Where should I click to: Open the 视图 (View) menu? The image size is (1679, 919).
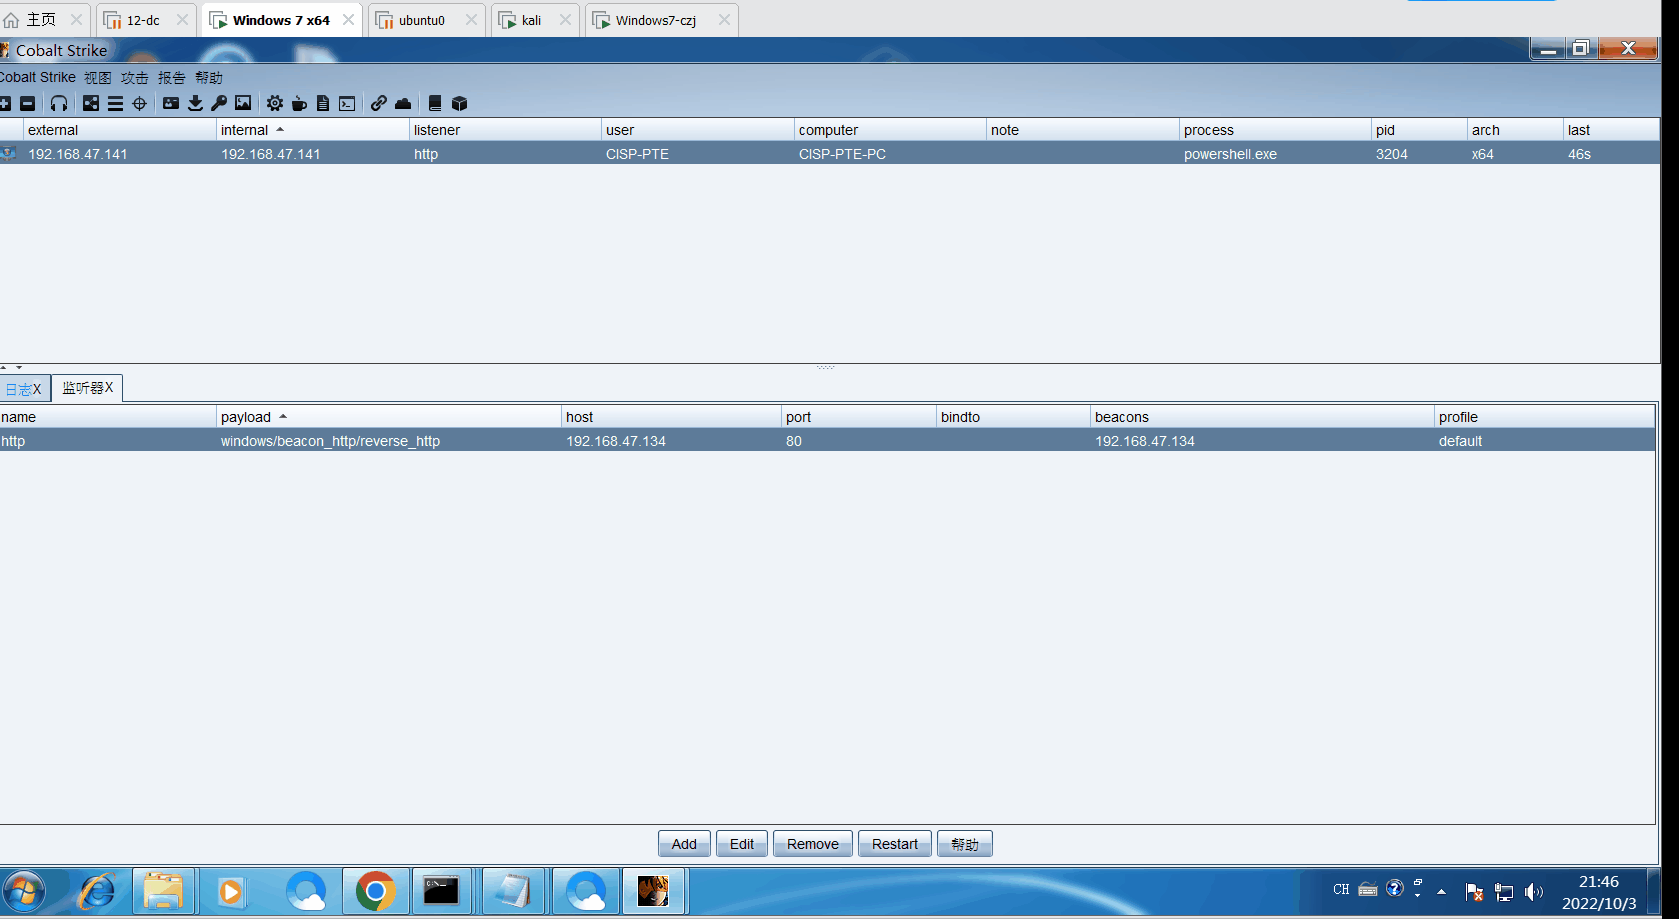pos(98,77)
